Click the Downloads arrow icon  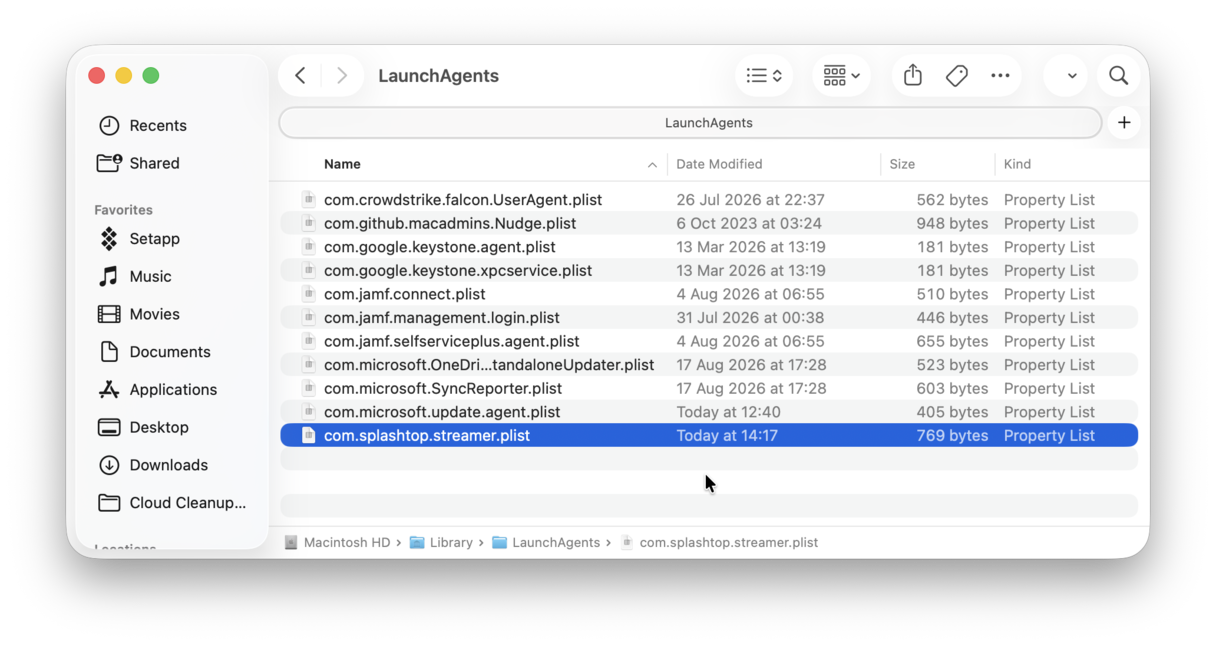(109, 465)
